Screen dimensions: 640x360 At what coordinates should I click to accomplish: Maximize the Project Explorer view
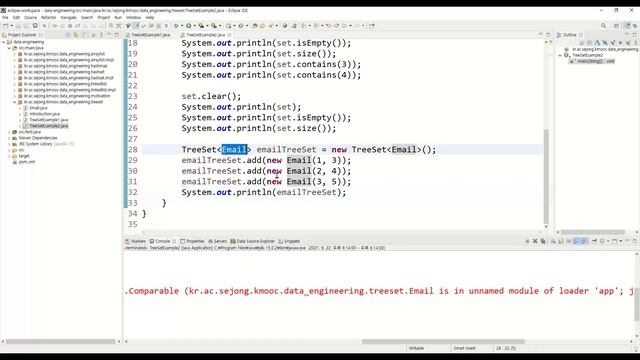[117, 35]
